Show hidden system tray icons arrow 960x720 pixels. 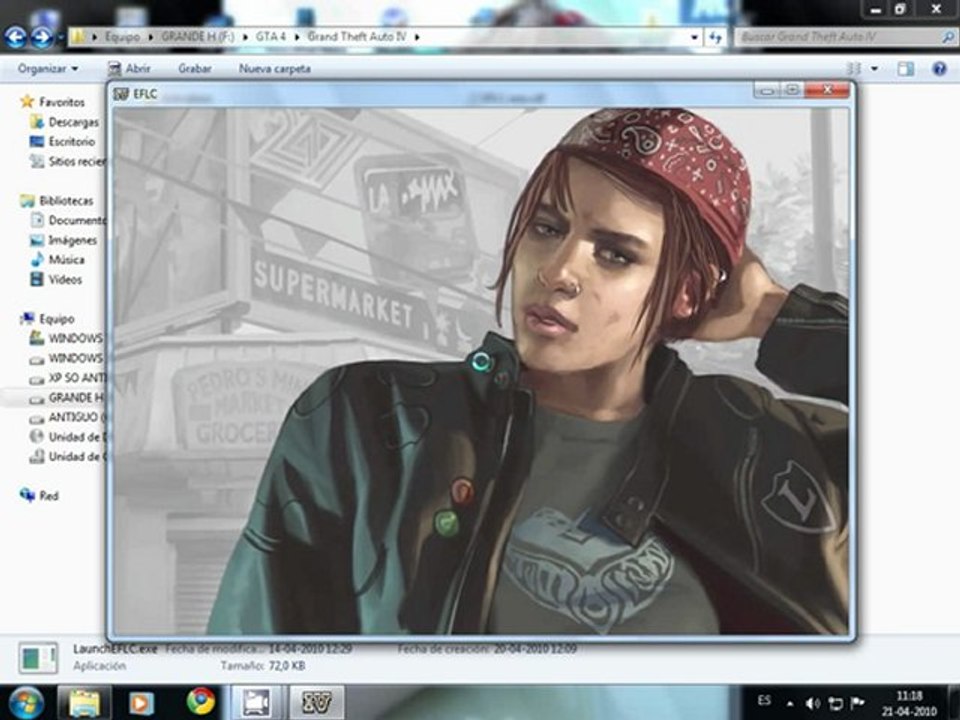(790, 702)
